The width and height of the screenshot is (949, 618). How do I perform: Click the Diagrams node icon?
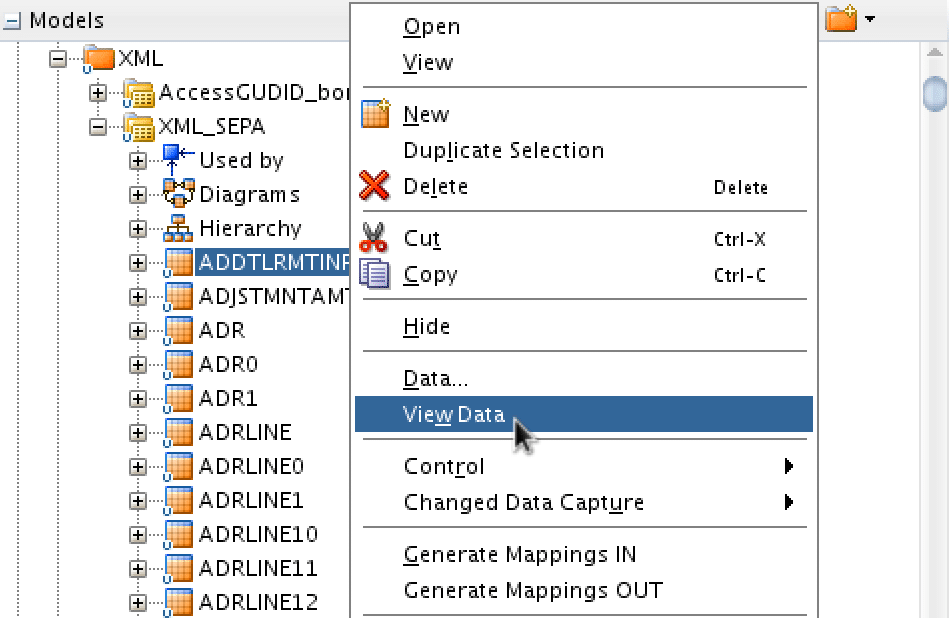[179, 194]
